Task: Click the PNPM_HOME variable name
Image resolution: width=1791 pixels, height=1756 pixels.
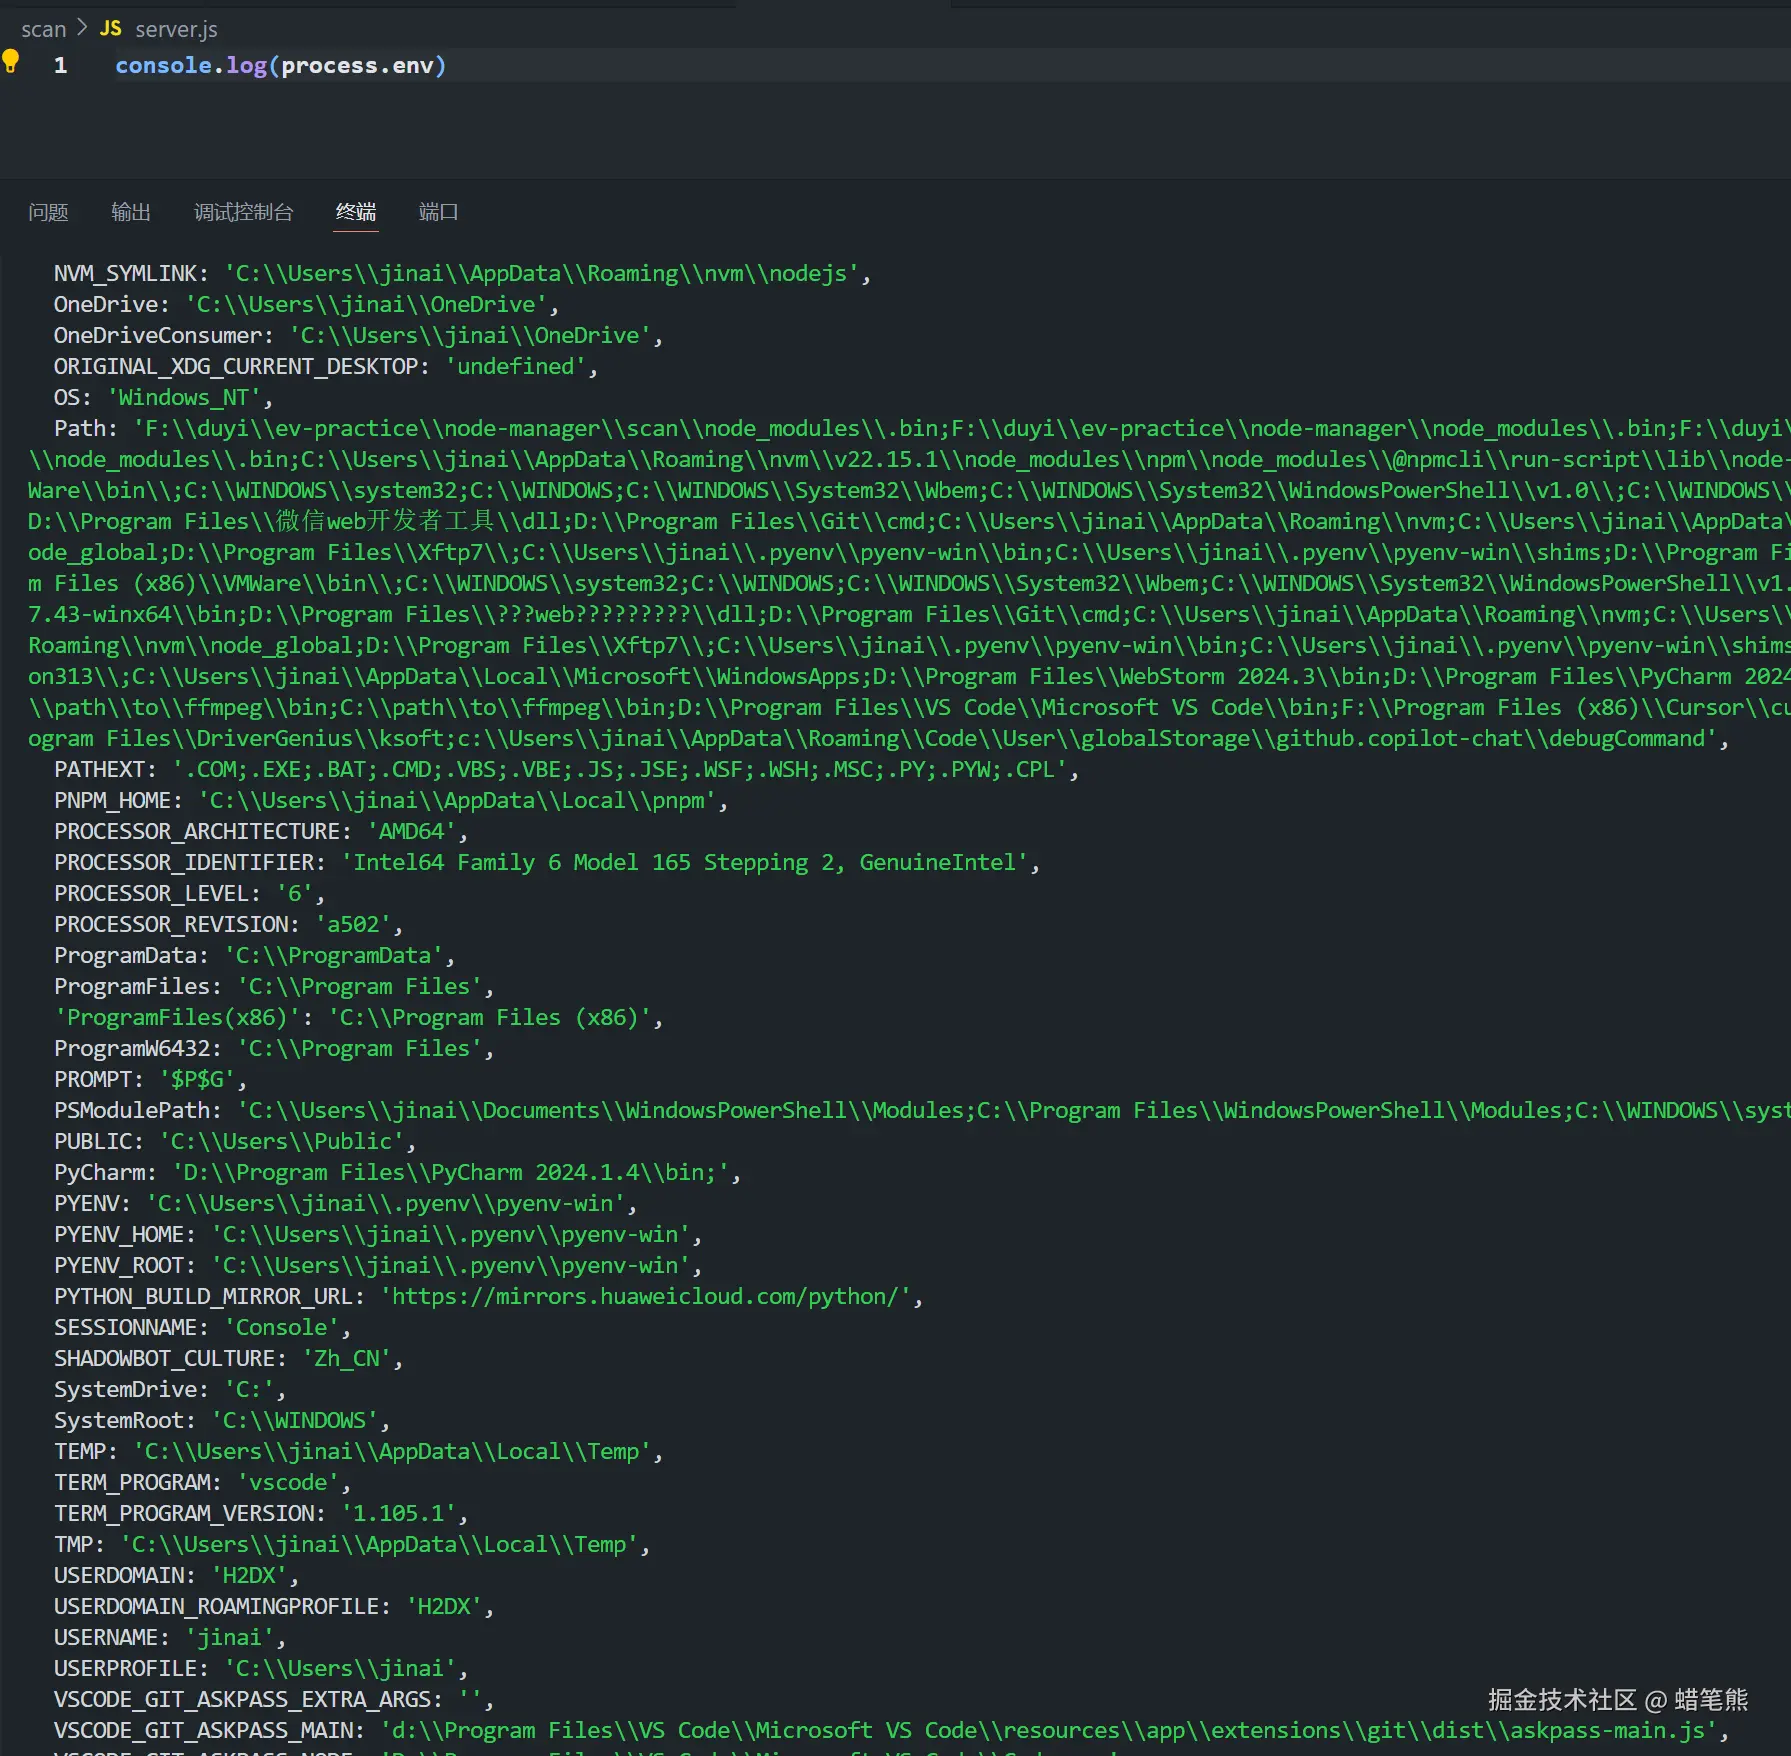Action: pyautogui.click(x=112, y=800)
